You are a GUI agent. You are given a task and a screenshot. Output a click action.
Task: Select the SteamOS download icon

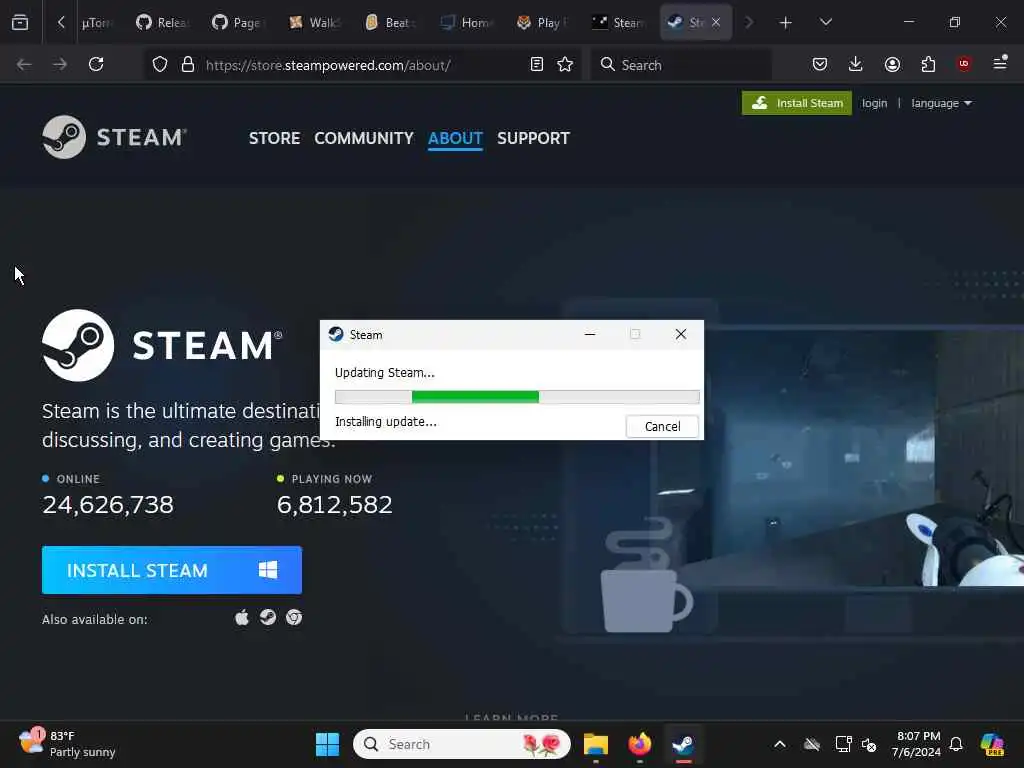tap(268, 617)
